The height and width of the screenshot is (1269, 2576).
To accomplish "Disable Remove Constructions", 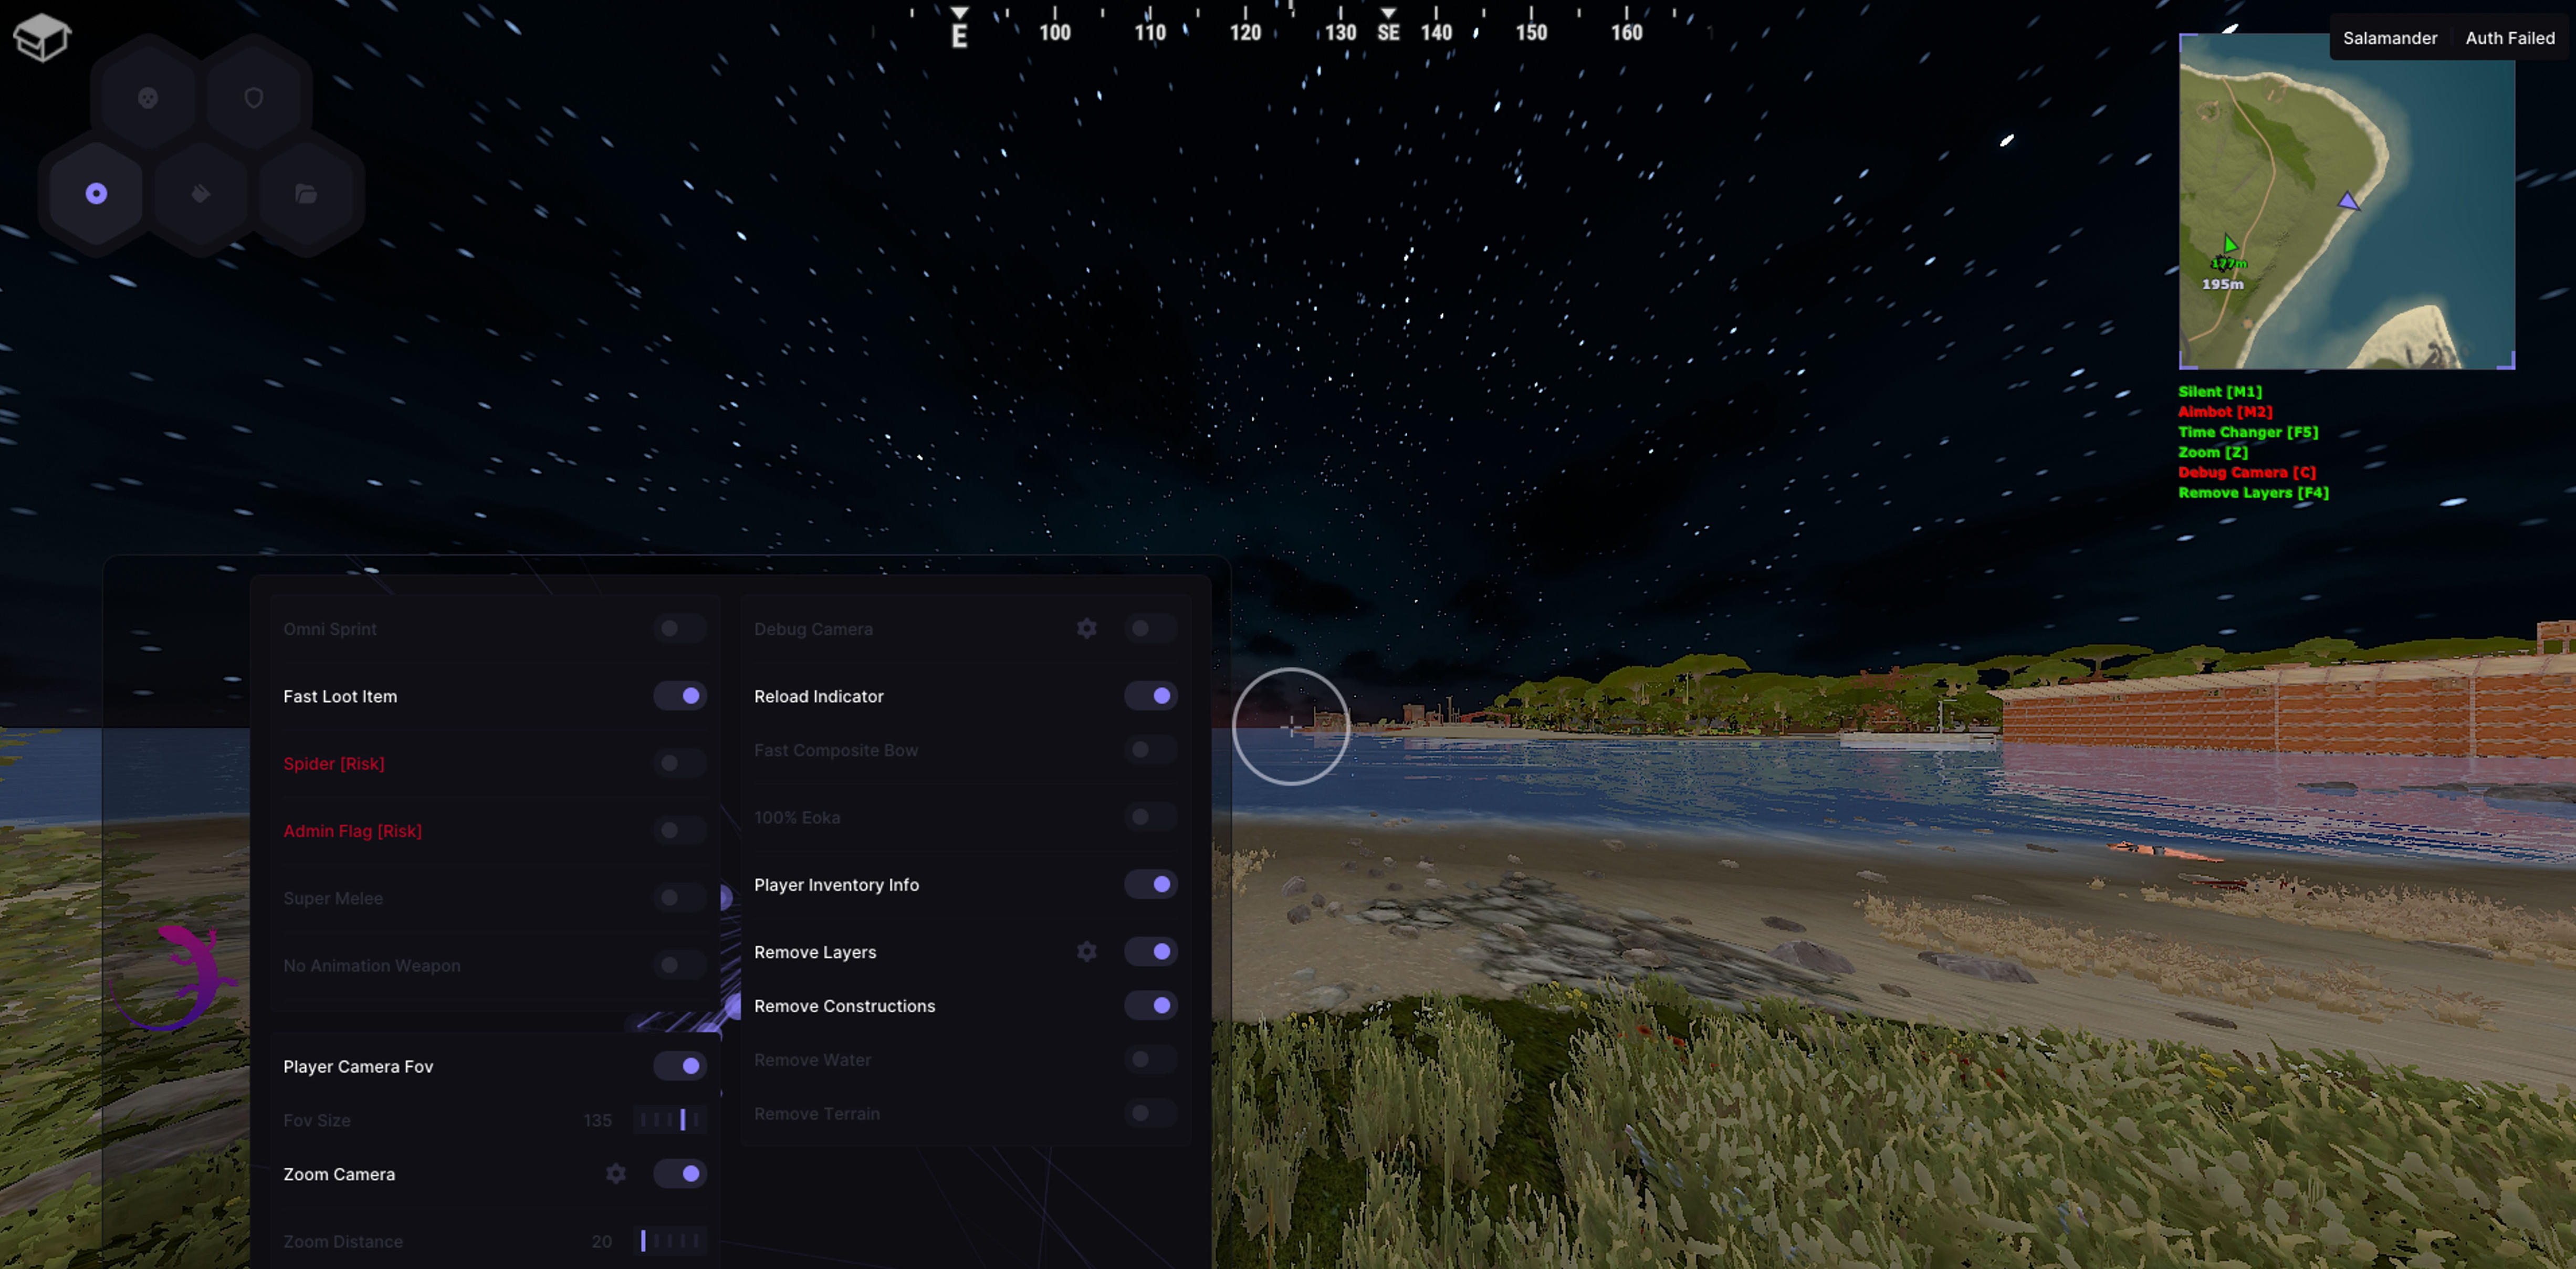I will (1158, 1005).
